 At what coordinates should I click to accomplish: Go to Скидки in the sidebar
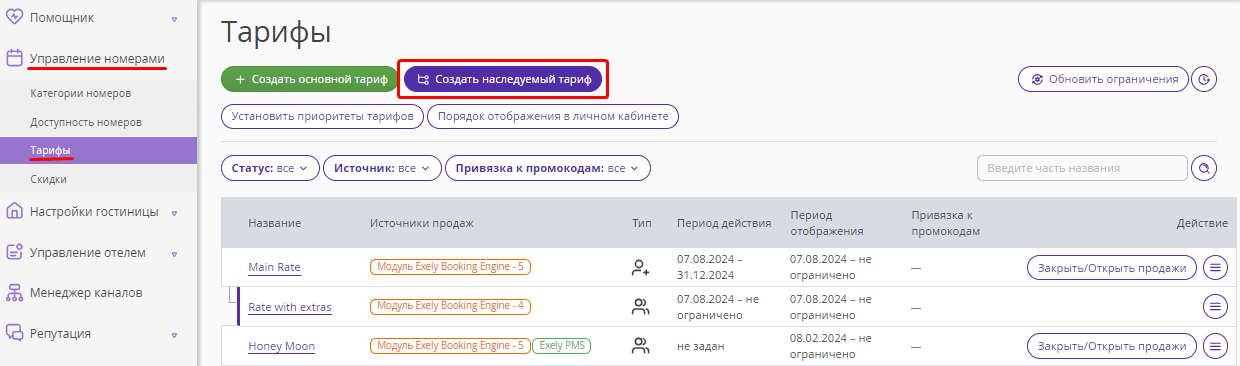click(x=48, y=179)
